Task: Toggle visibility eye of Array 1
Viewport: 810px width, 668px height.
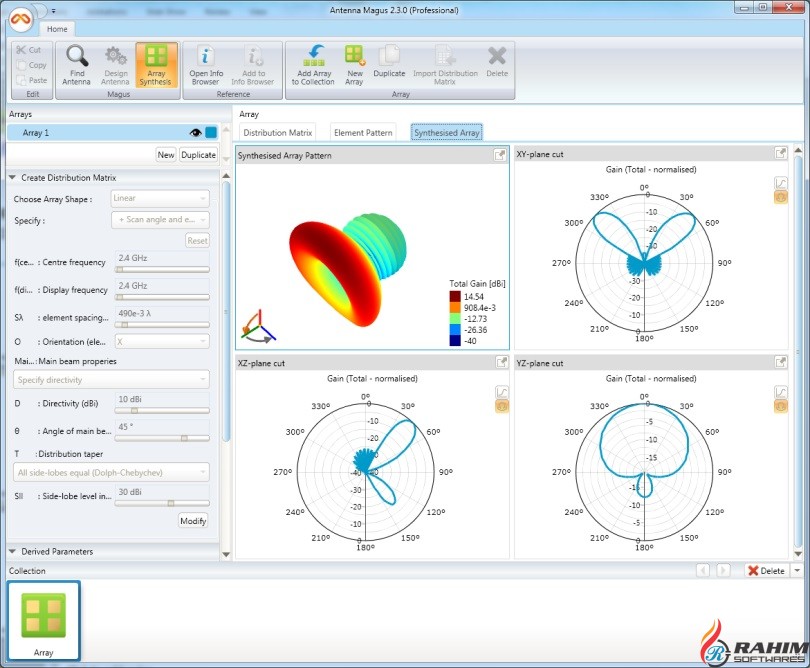Action: coord(195,133)
